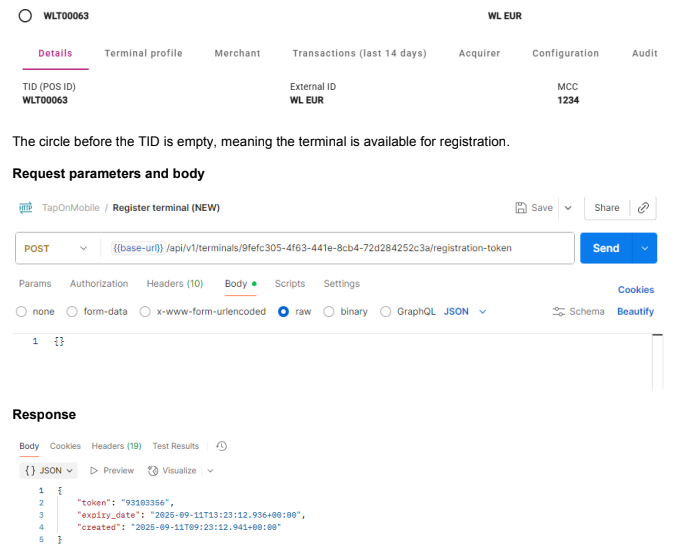Click the HTTP collection icon before TapOnMobile
The image size is (697, 557).
26,208
